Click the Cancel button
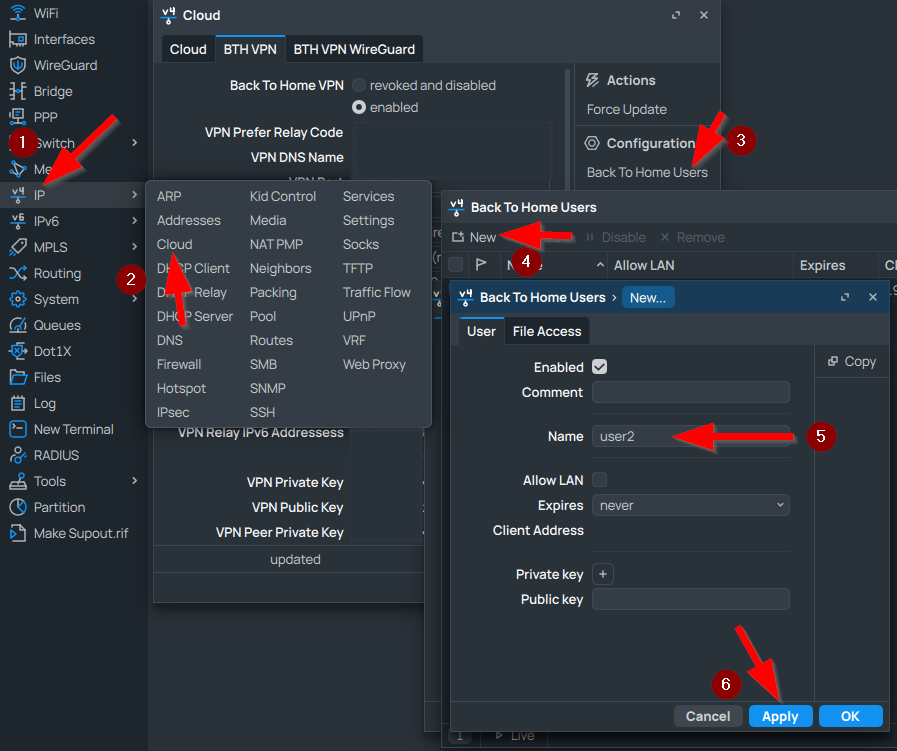Screen dimensions: 897x751 tap(708, 716)
